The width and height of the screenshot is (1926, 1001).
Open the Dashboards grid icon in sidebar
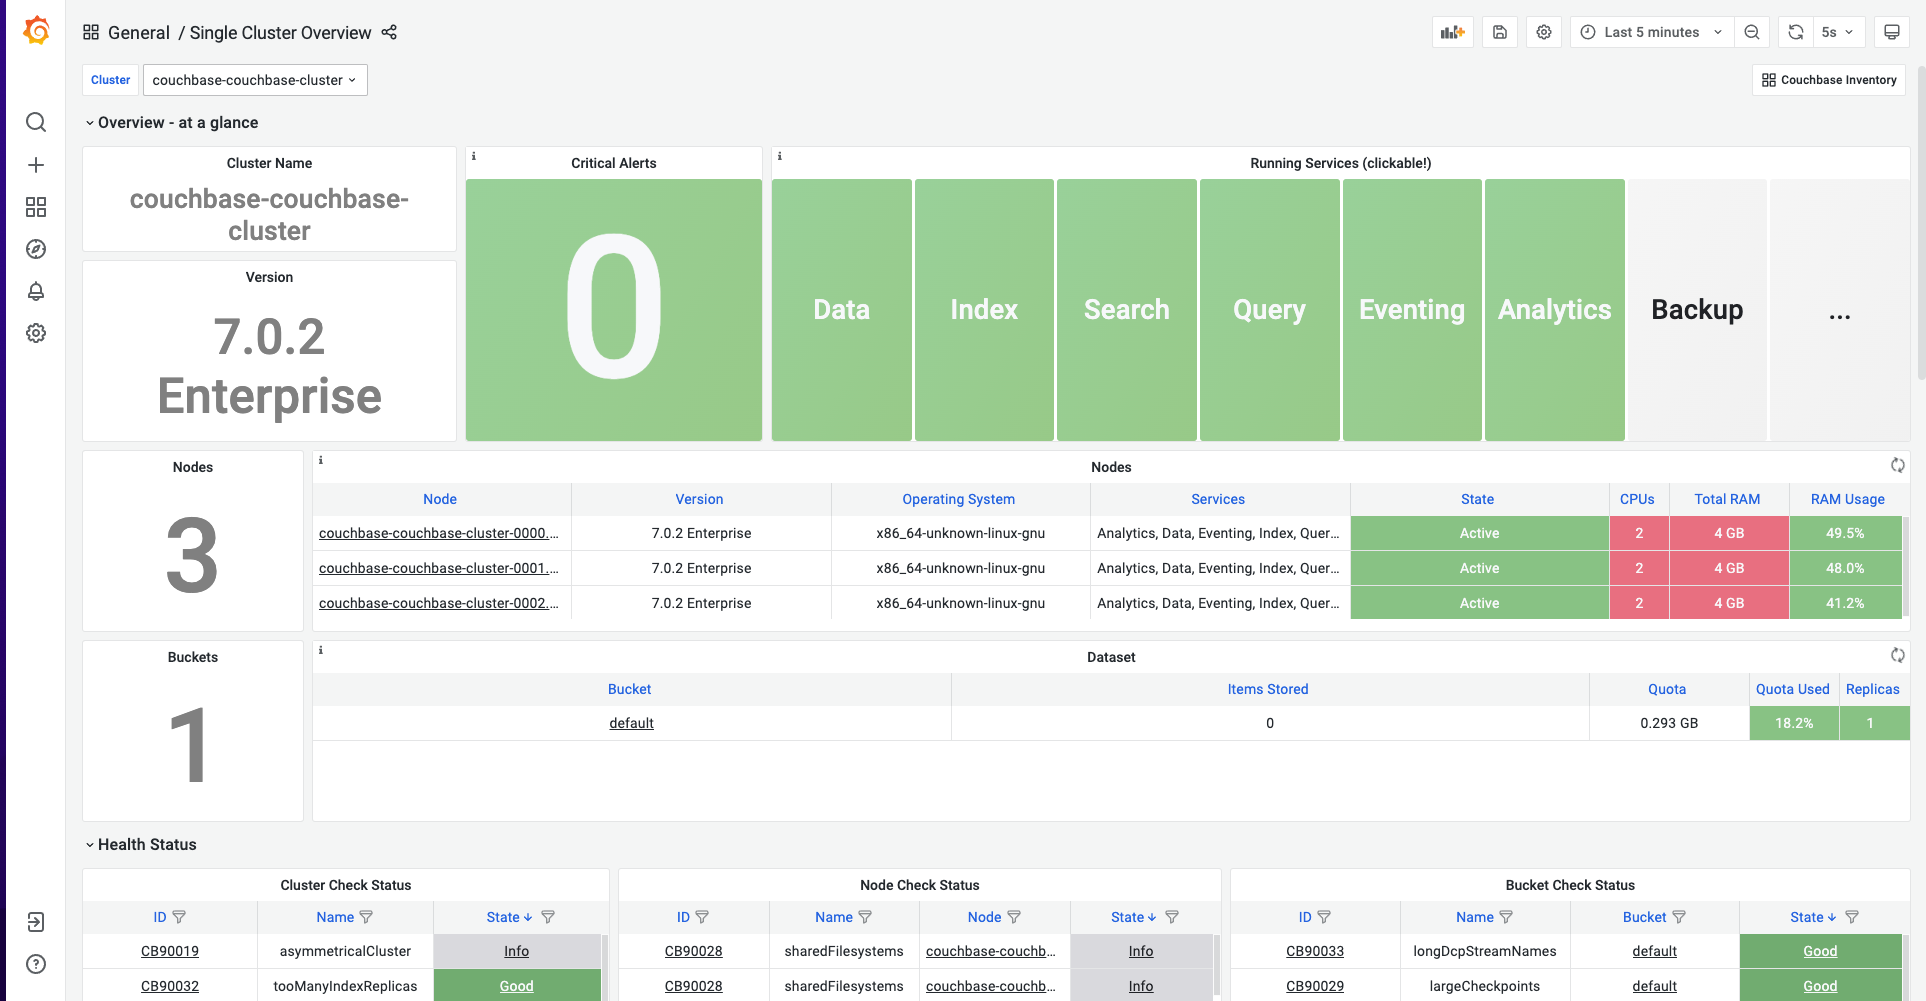pyautogui.click(x=36, y=207)
